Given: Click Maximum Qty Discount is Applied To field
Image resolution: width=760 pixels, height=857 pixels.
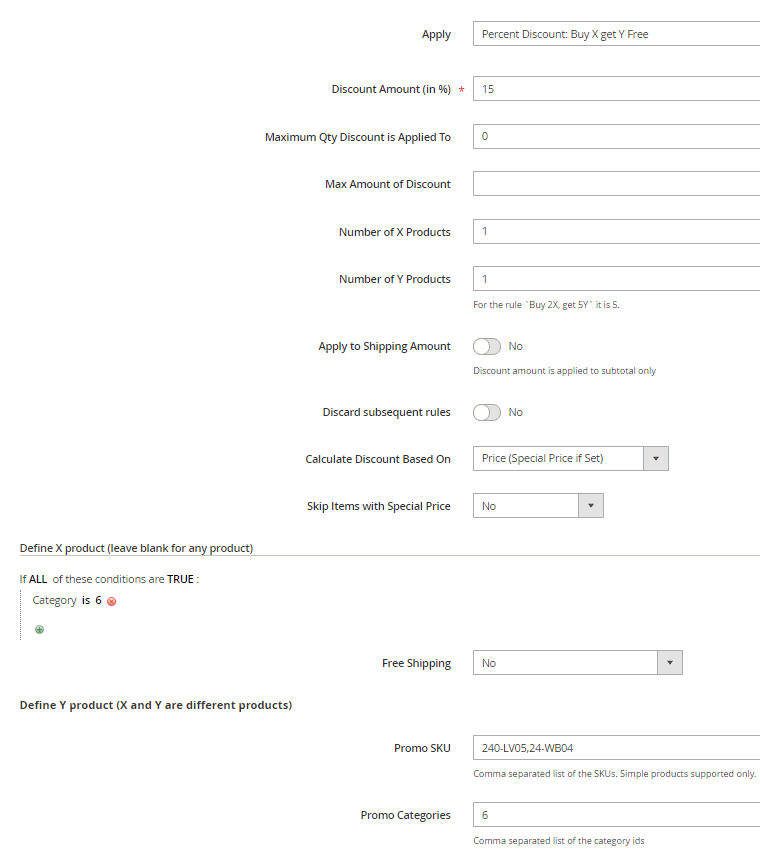Looking at the screenshot, I should coord(615,136).
